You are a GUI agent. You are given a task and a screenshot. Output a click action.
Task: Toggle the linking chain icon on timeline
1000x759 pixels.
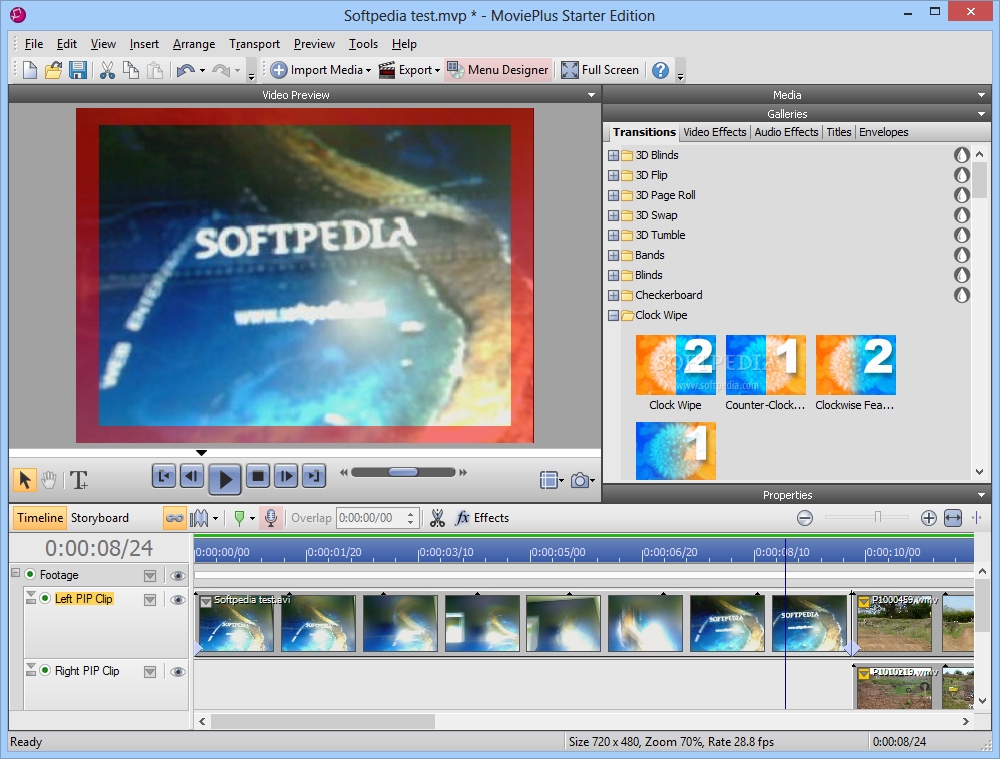click(174, 518)
